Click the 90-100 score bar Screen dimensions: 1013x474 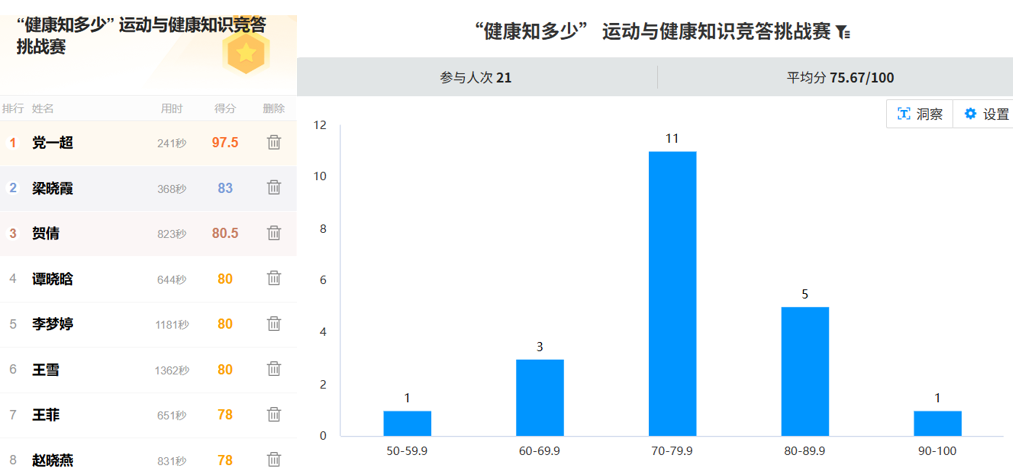937,423
